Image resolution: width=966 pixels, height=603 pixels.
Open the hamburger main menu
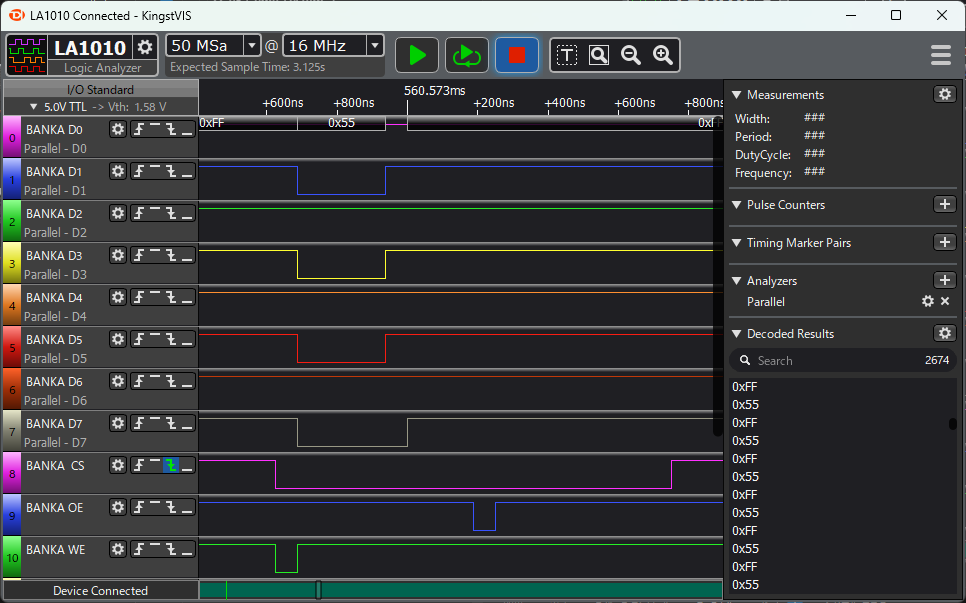940,55
